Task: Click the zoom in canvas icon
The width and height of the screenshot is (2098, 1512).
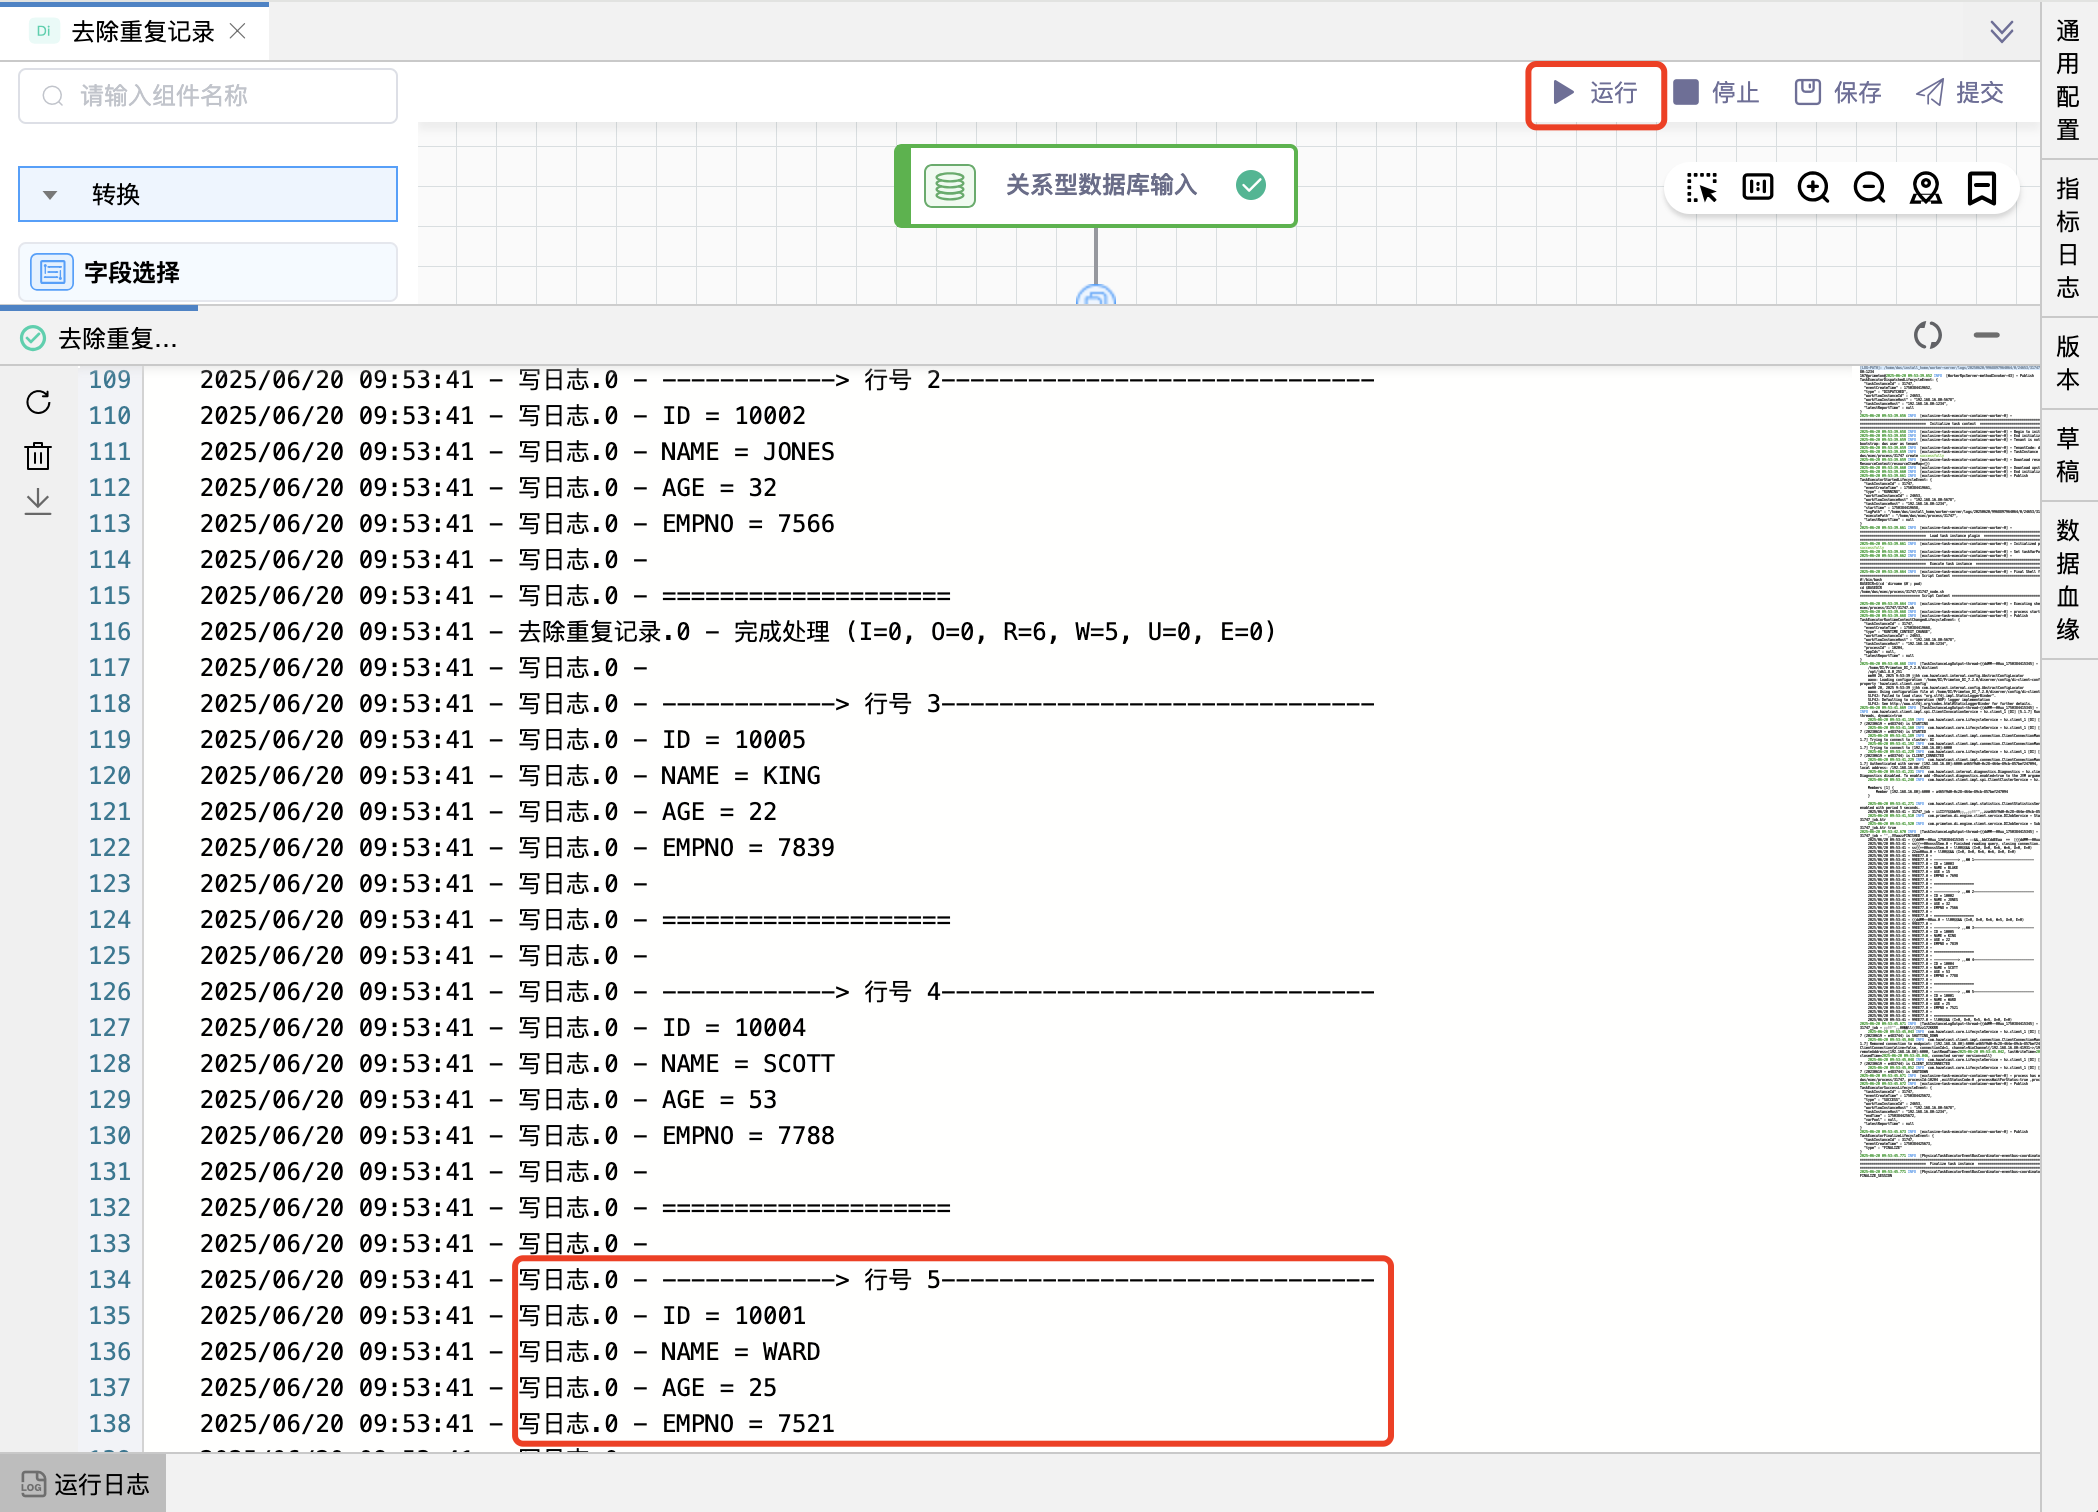Action: (1813, 187)
